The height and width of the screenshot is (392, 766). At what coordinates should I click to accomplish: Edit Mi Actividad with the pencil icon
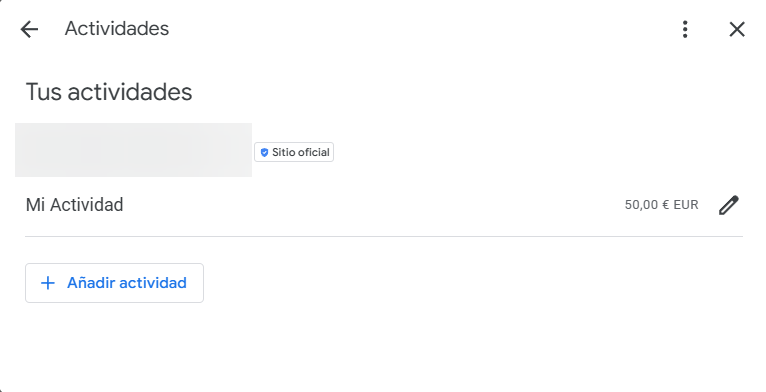point(728,205)
